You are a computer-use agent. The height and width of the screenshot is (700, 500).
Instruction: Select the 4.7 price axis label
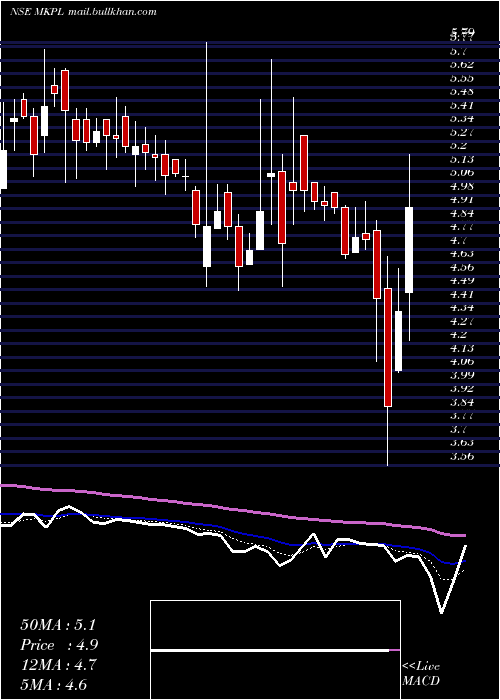[458, 240]
